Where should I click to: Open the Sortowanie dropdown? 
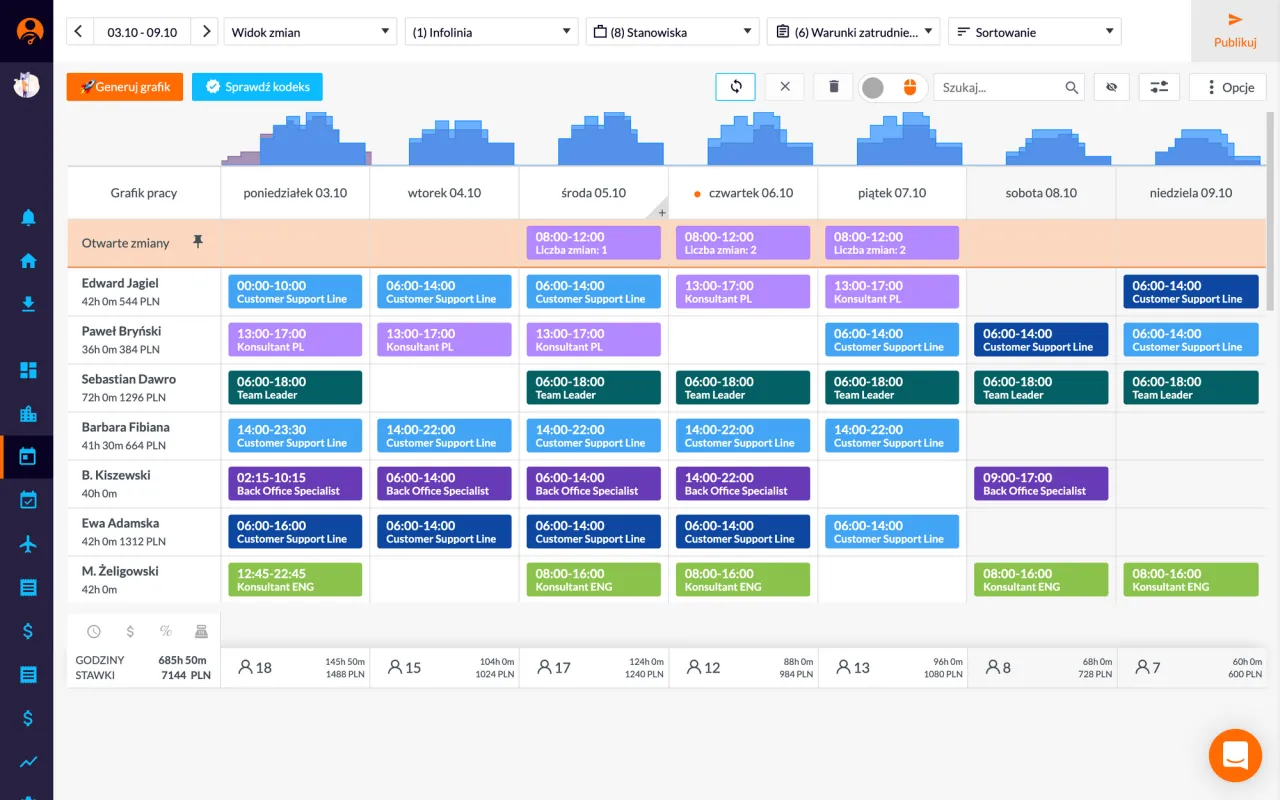(x=1034, y=32)
